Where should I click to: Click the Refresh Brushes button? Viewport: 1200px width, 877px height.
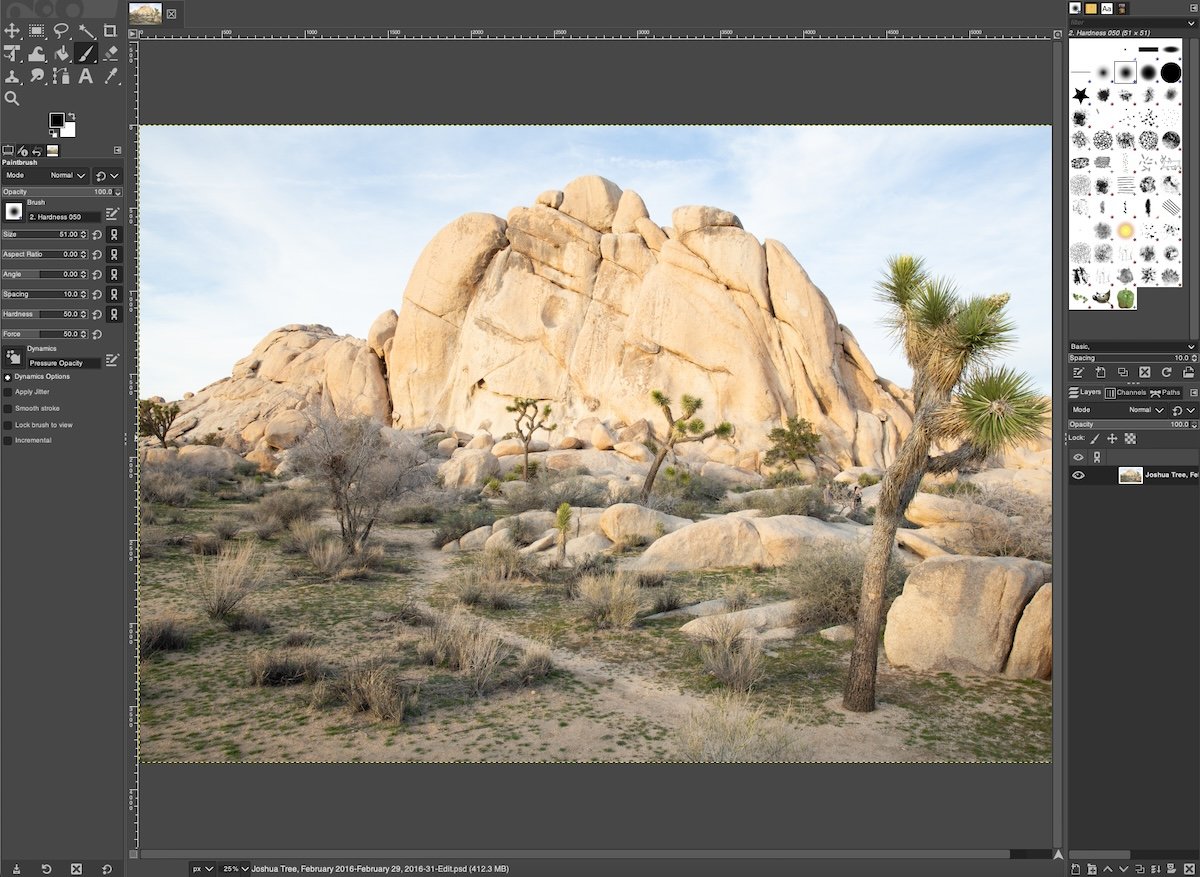point(1166,372)
